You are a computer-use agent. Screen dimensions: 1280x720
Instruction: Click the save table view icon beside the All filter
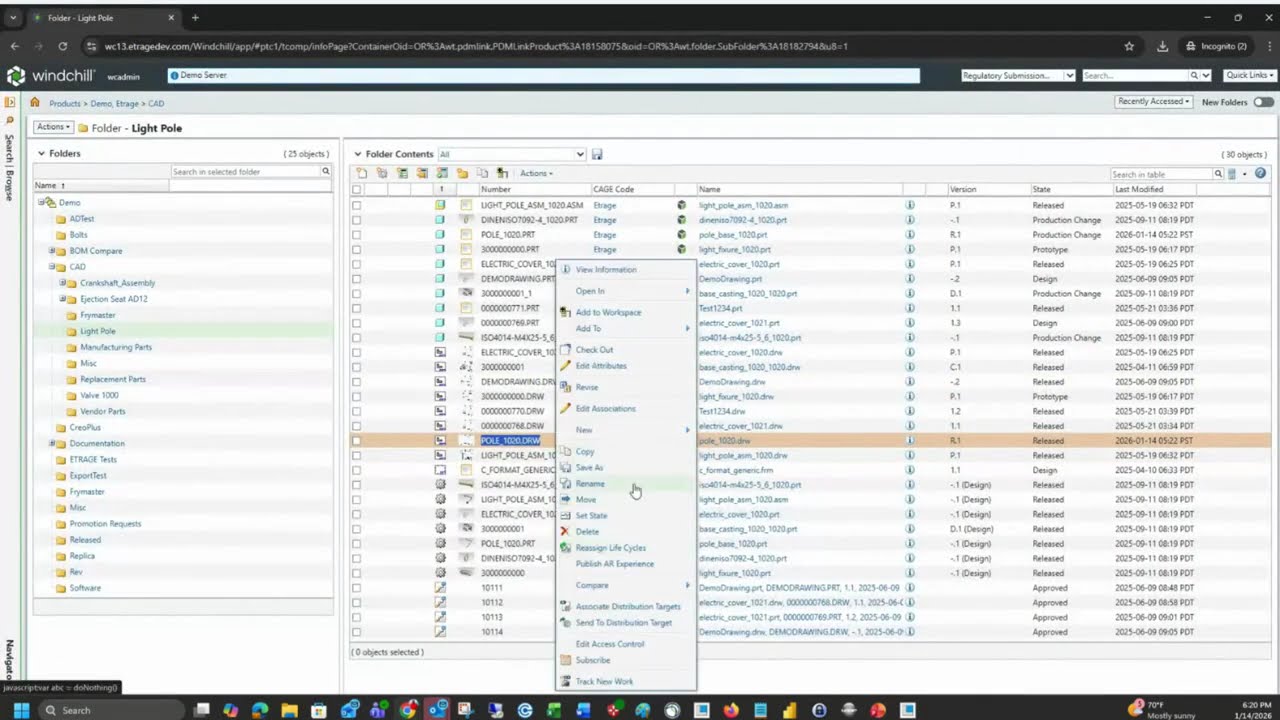point(597,154)
